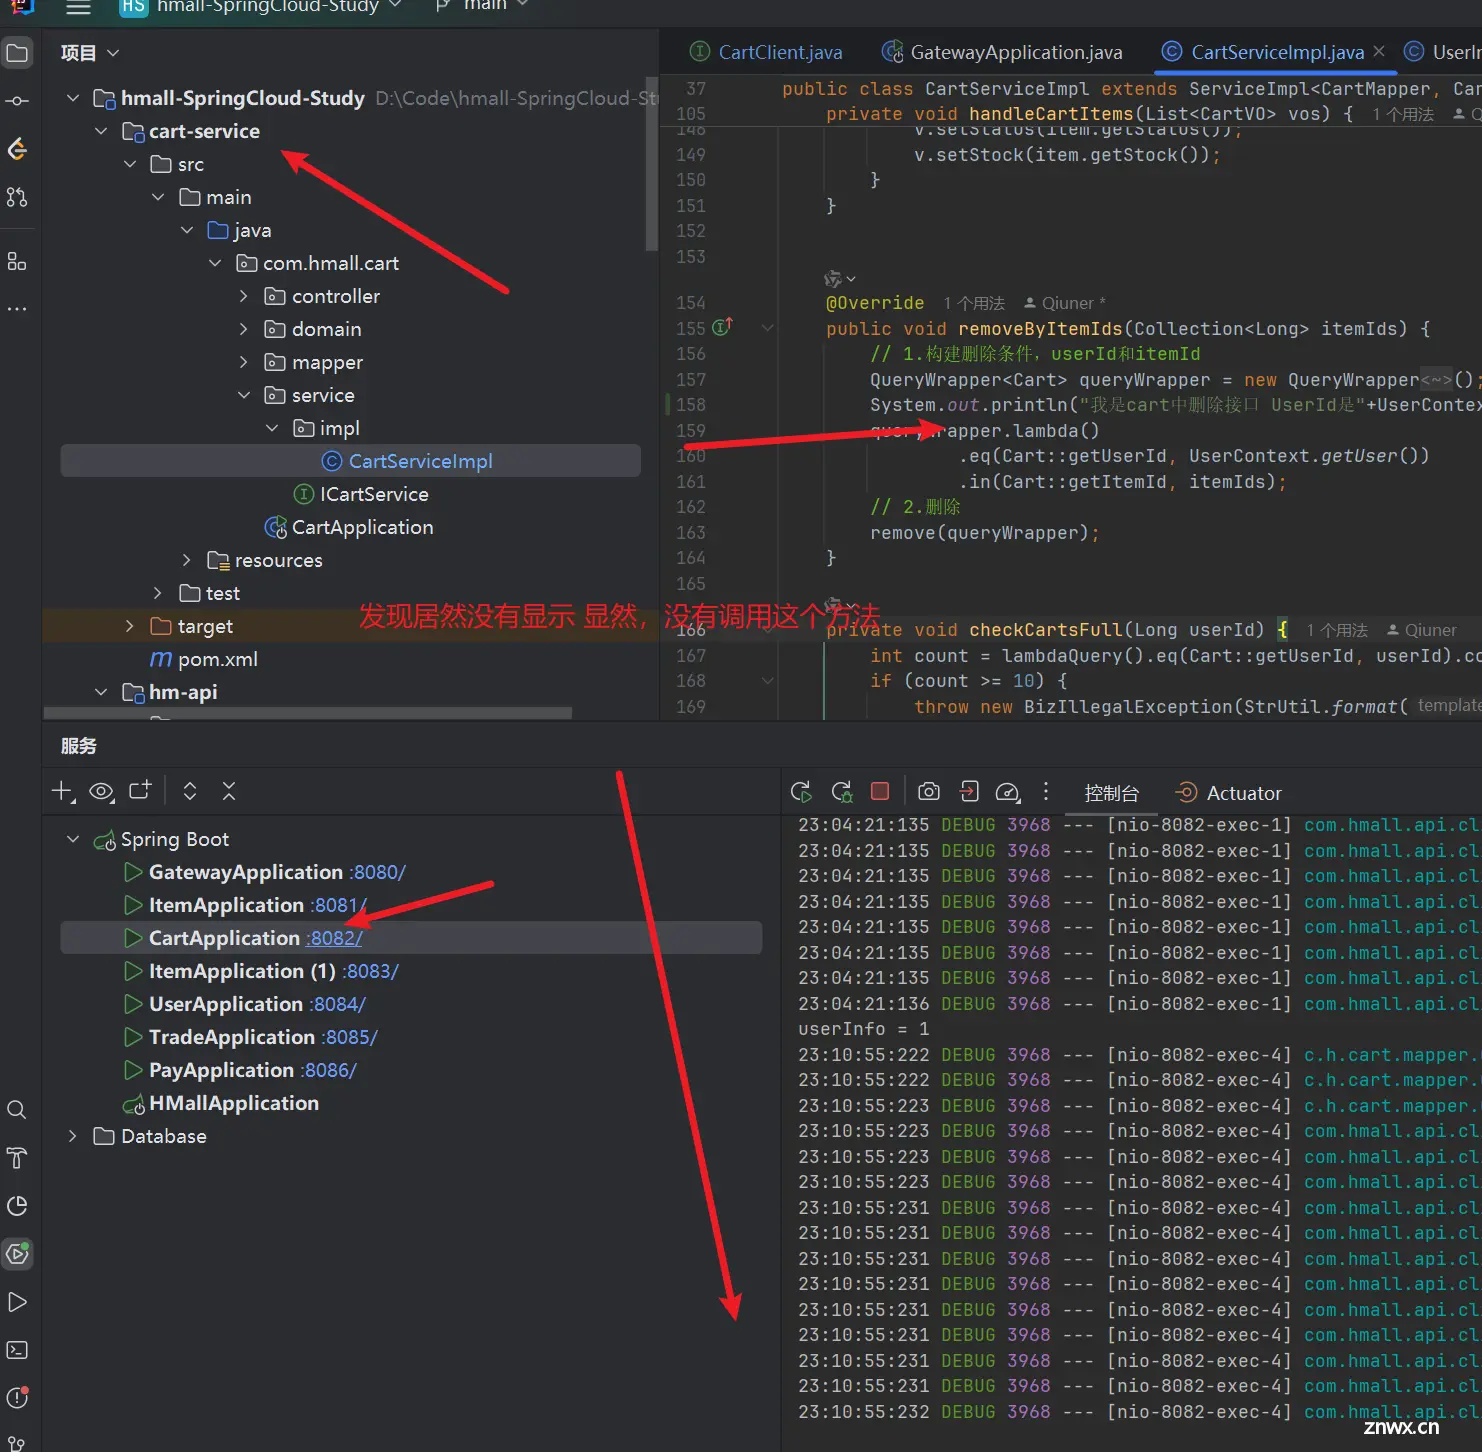Click the Add Service plus icon

(63, 792)
